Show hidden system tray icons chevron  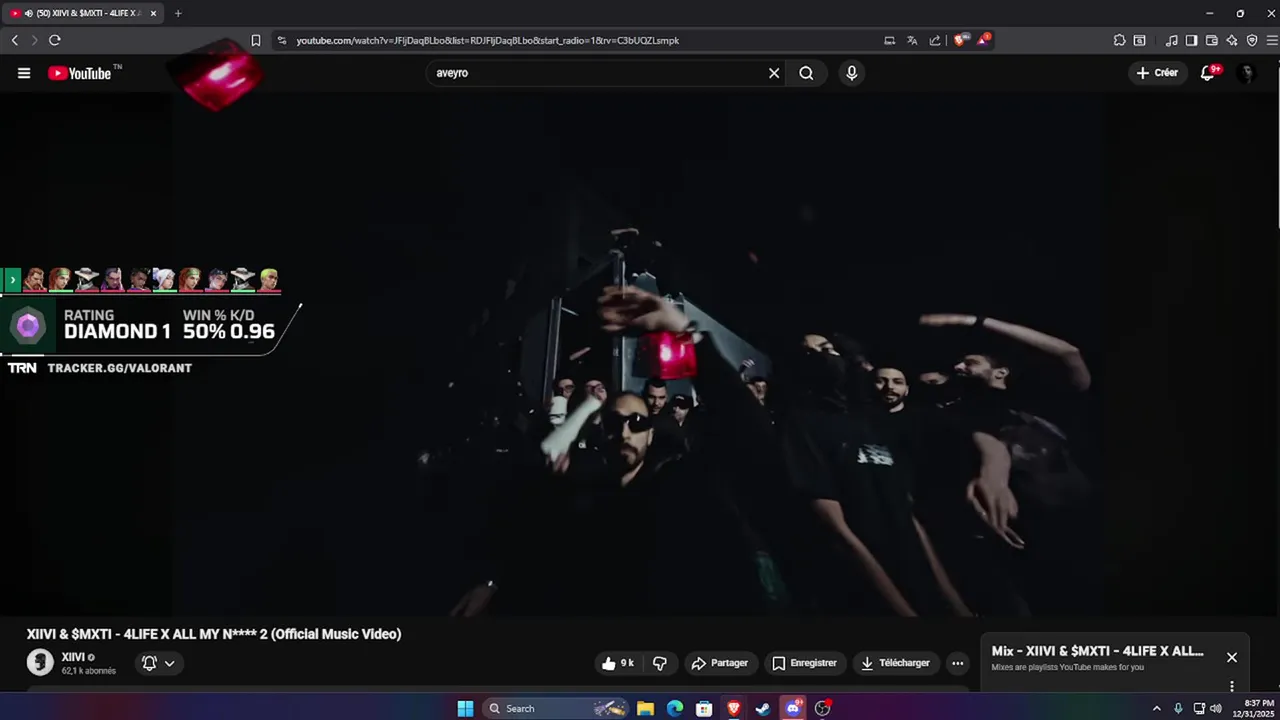1157,708
